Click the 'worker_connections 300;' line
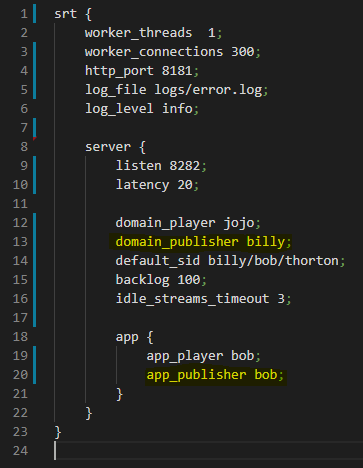The image size is (363, 468). [x=173, y=52]
